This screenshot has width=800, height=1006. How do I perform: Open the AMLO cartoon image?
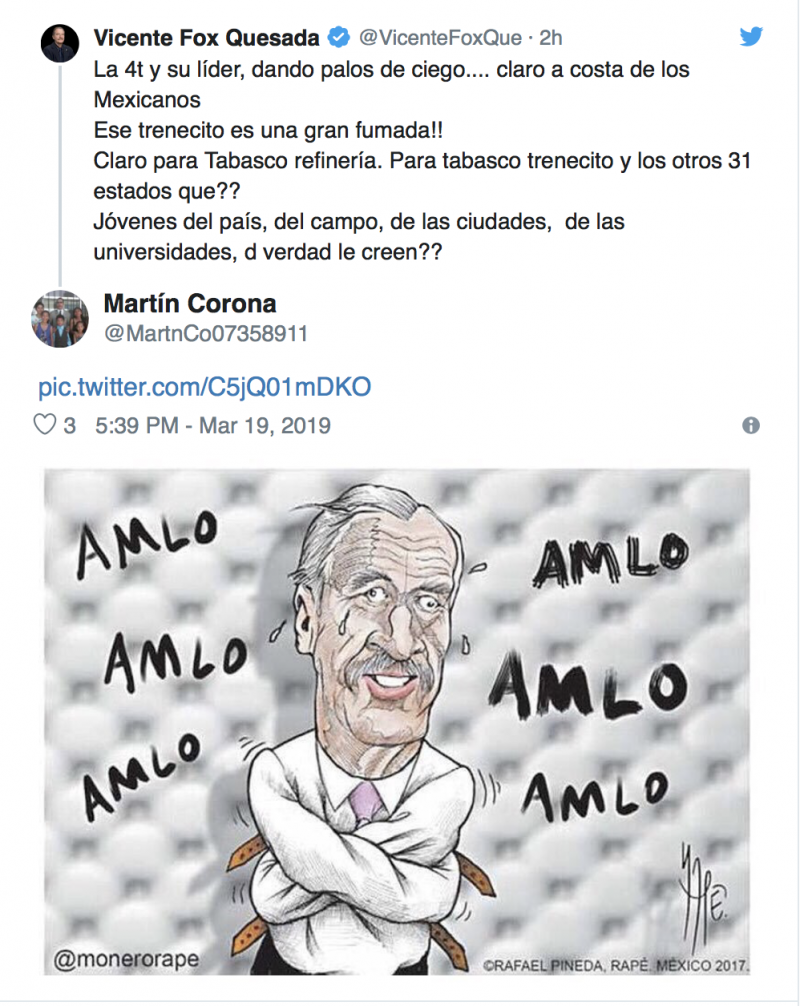(x=396, y=722)
